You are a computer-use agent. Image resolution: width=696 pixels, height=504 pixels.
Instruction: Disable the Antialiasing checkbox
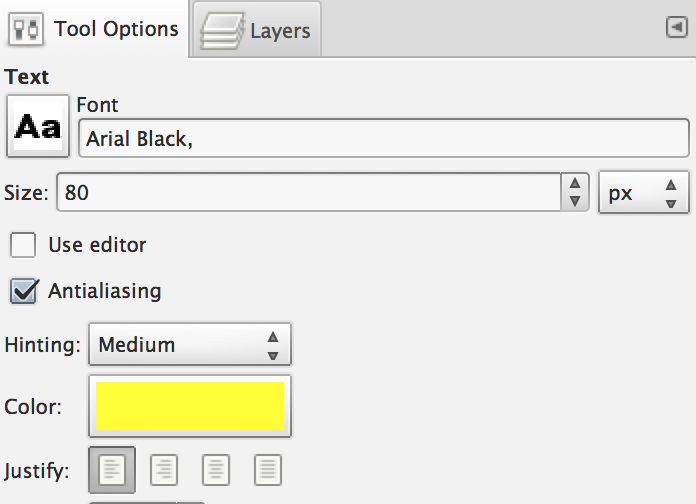[23, 291]
